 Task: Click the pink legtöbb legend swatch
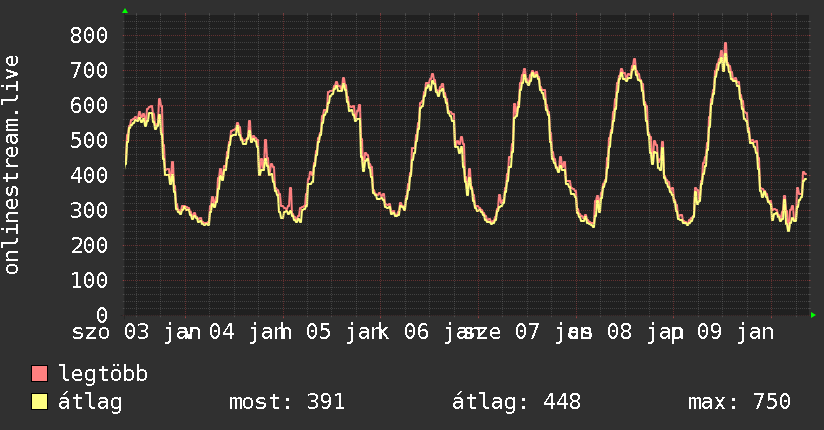pos(39,373)
